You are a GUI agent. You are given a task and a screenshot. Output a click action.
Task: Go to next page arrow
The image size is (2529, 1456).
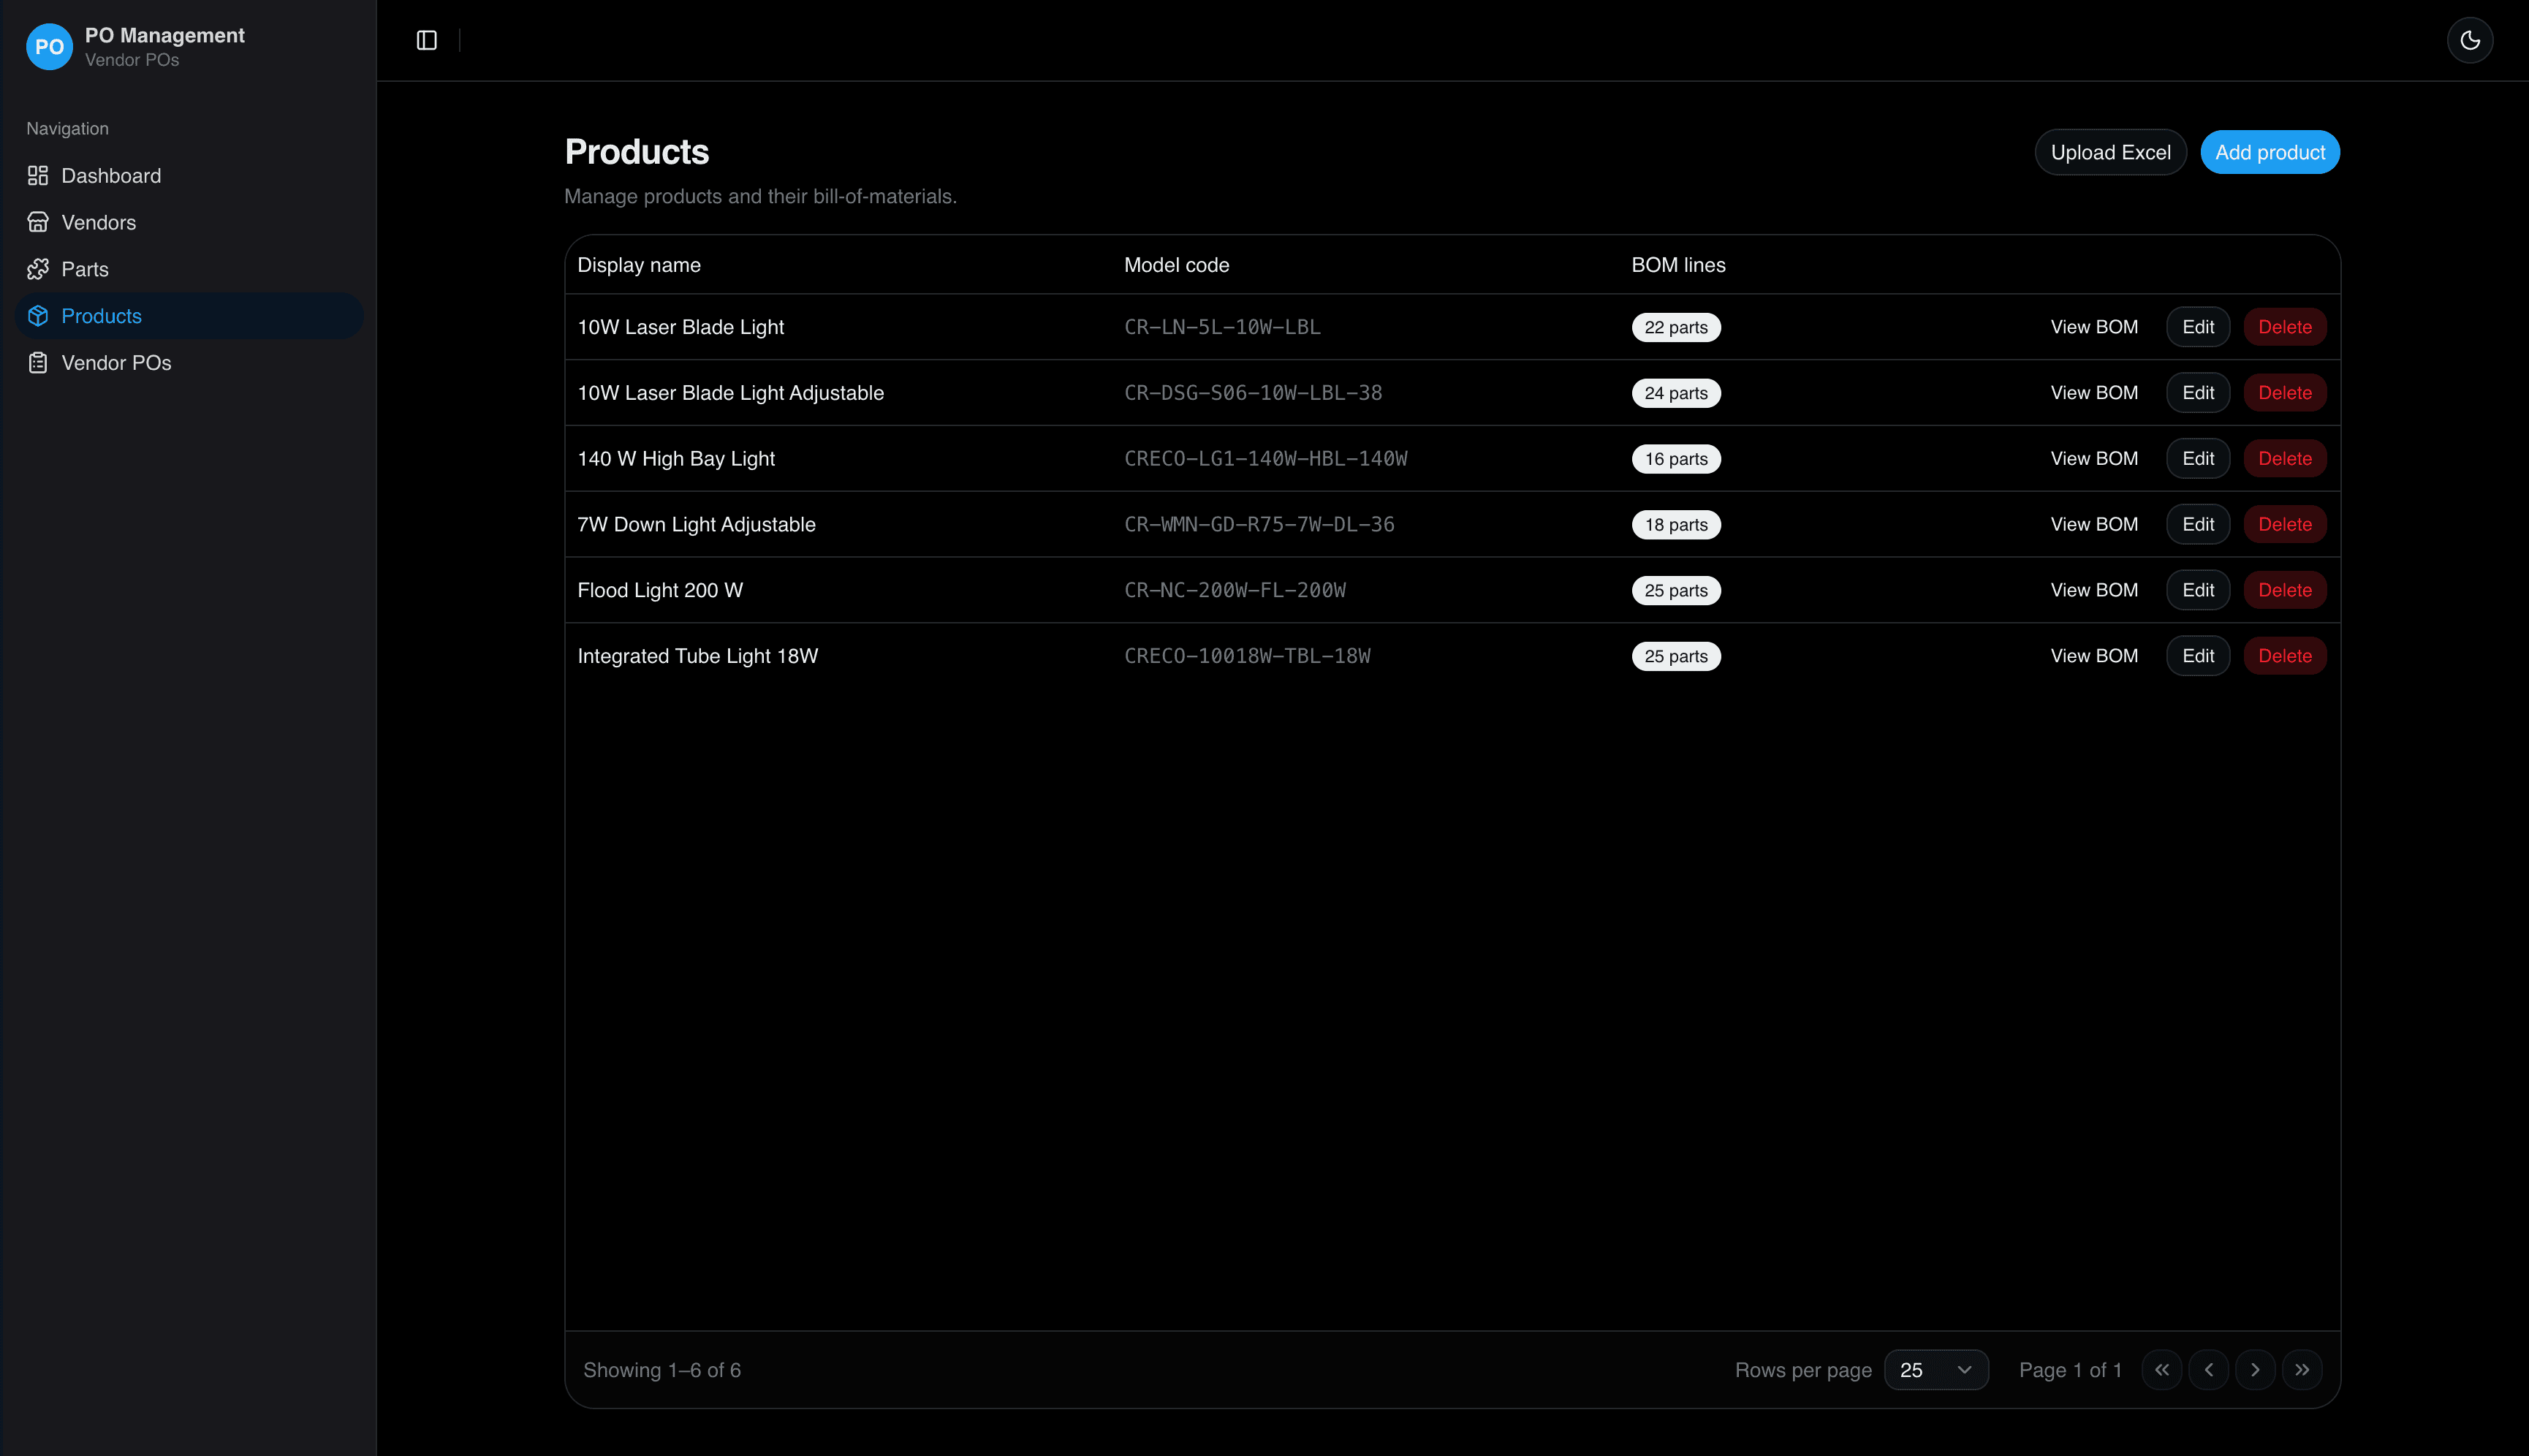point(2255,1370)
